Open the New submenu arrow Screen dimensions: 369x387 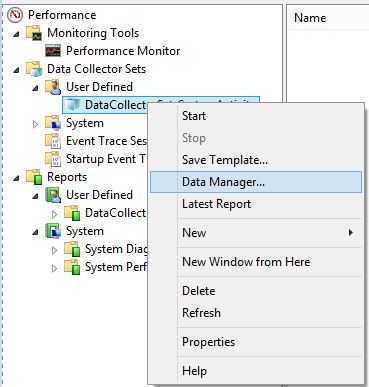(350, 232)
